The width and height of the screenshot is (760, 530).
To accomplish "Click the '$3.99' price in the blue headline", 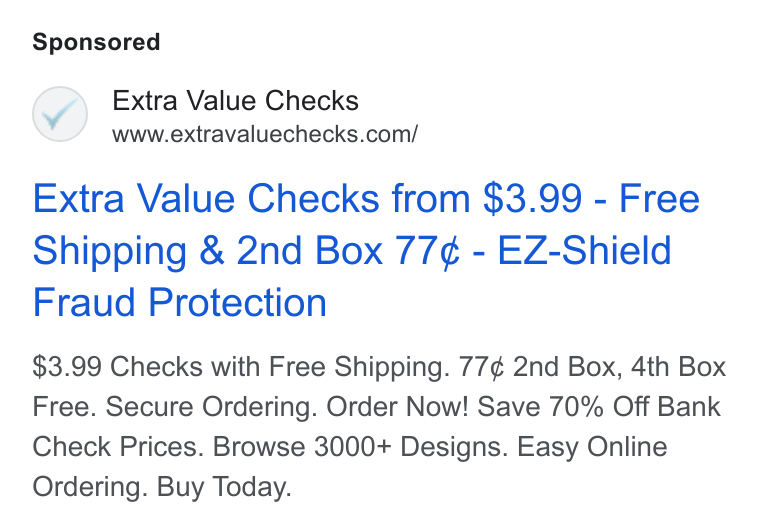I will pos(532,199).
